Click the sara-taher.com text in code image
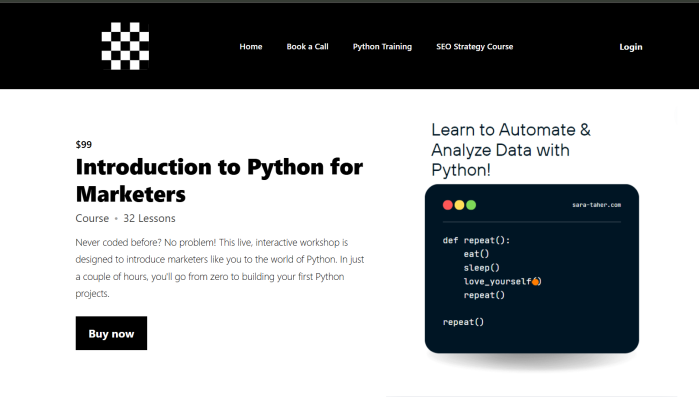This screenshot has height=399, width=699. tap(596, 205)
